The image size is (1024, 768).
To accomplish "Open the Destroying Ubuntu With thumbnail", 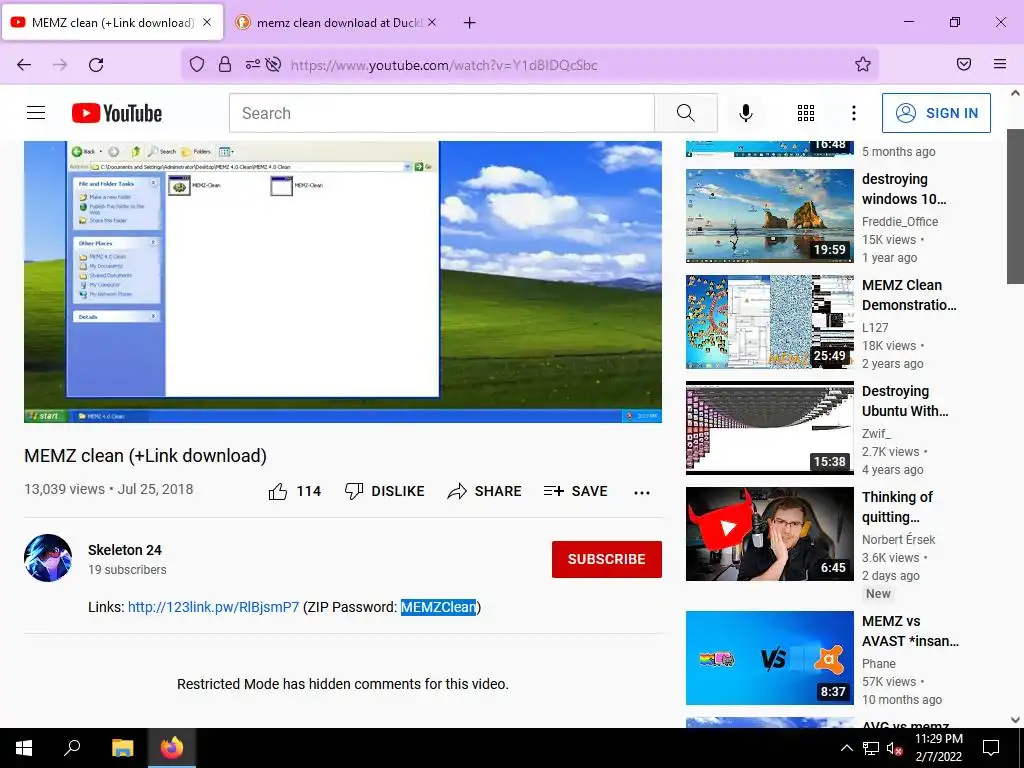I will (769, 428).
